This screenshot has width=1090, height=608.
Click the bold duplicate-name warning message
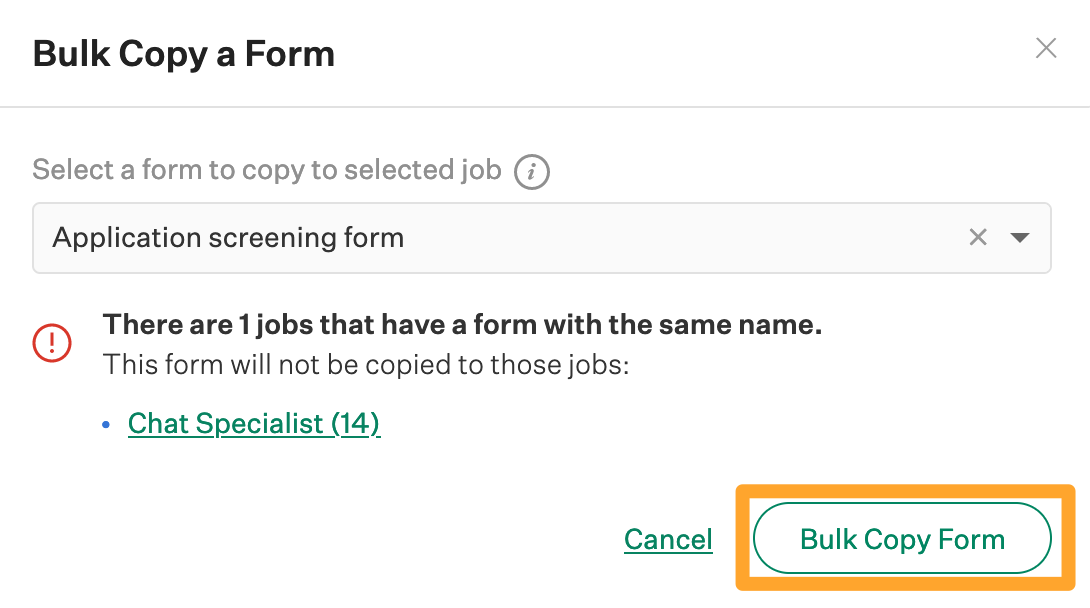coord(462,324)
